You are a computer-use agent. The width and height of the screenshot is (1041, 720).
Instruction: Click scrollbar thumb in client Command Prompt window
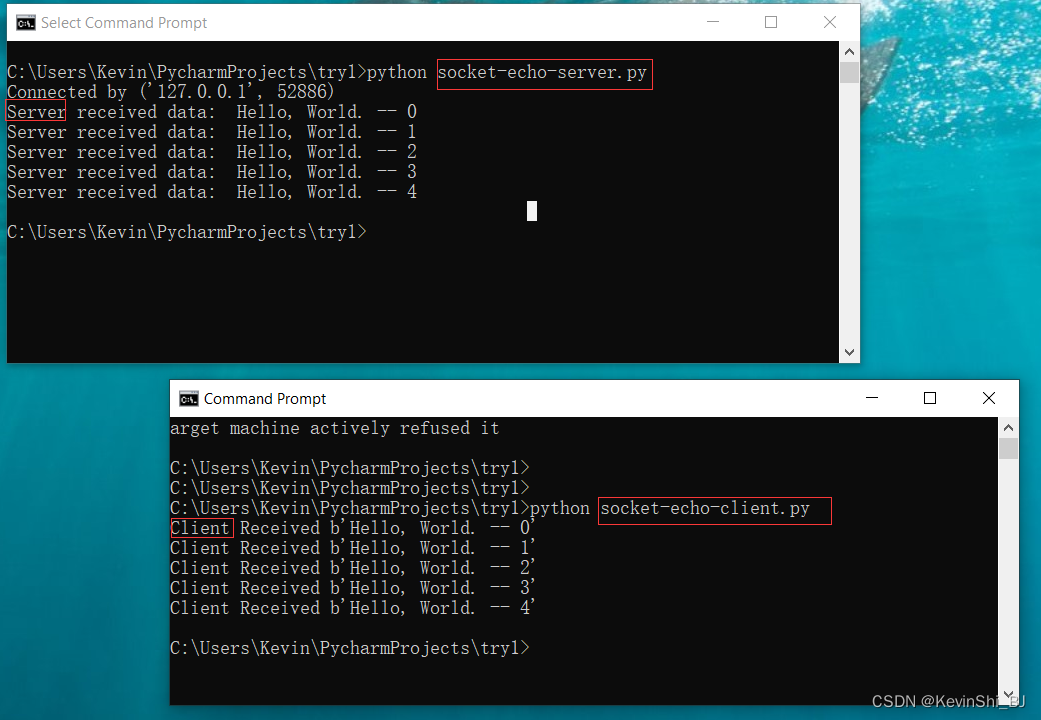[1008, 448]
